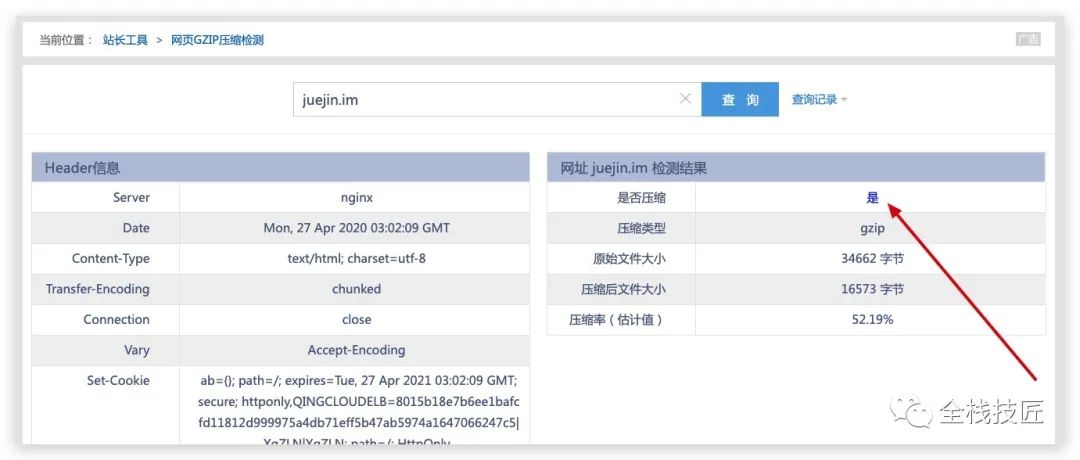
Task: Click the 原始文件大小 row label
Action: coord(630,259)
